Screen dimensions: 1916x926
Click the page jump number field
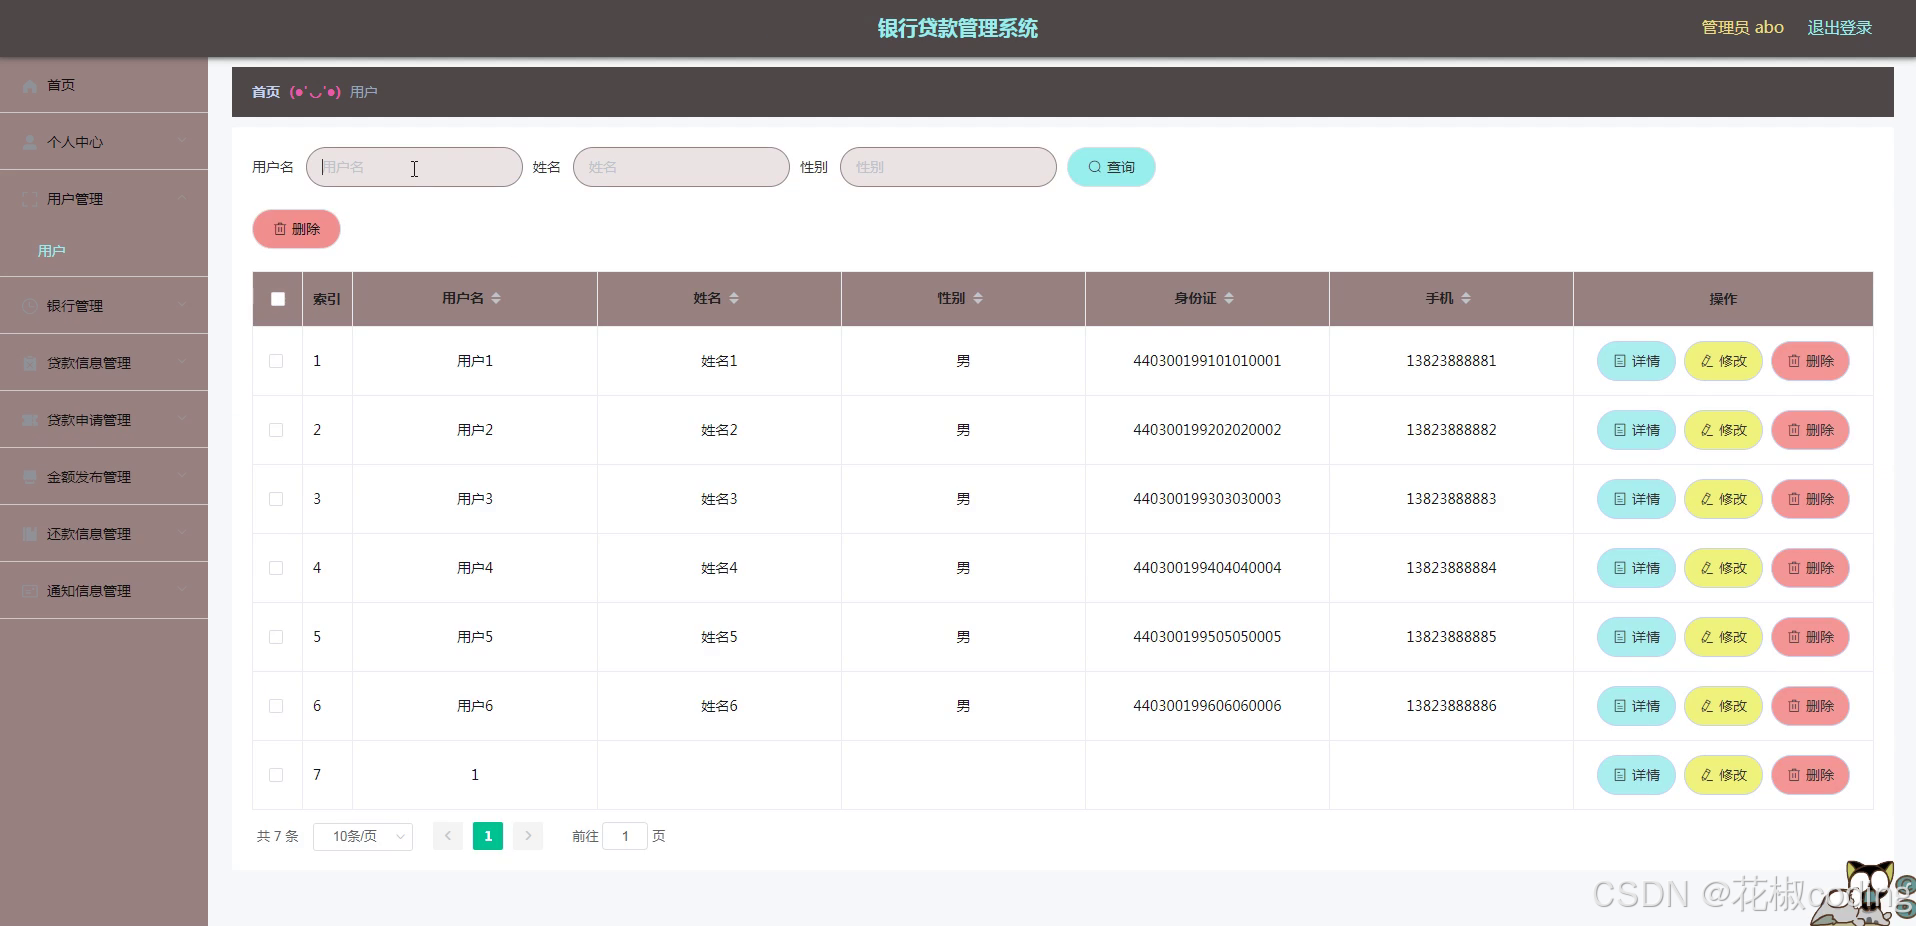click(x=625, y=836)
